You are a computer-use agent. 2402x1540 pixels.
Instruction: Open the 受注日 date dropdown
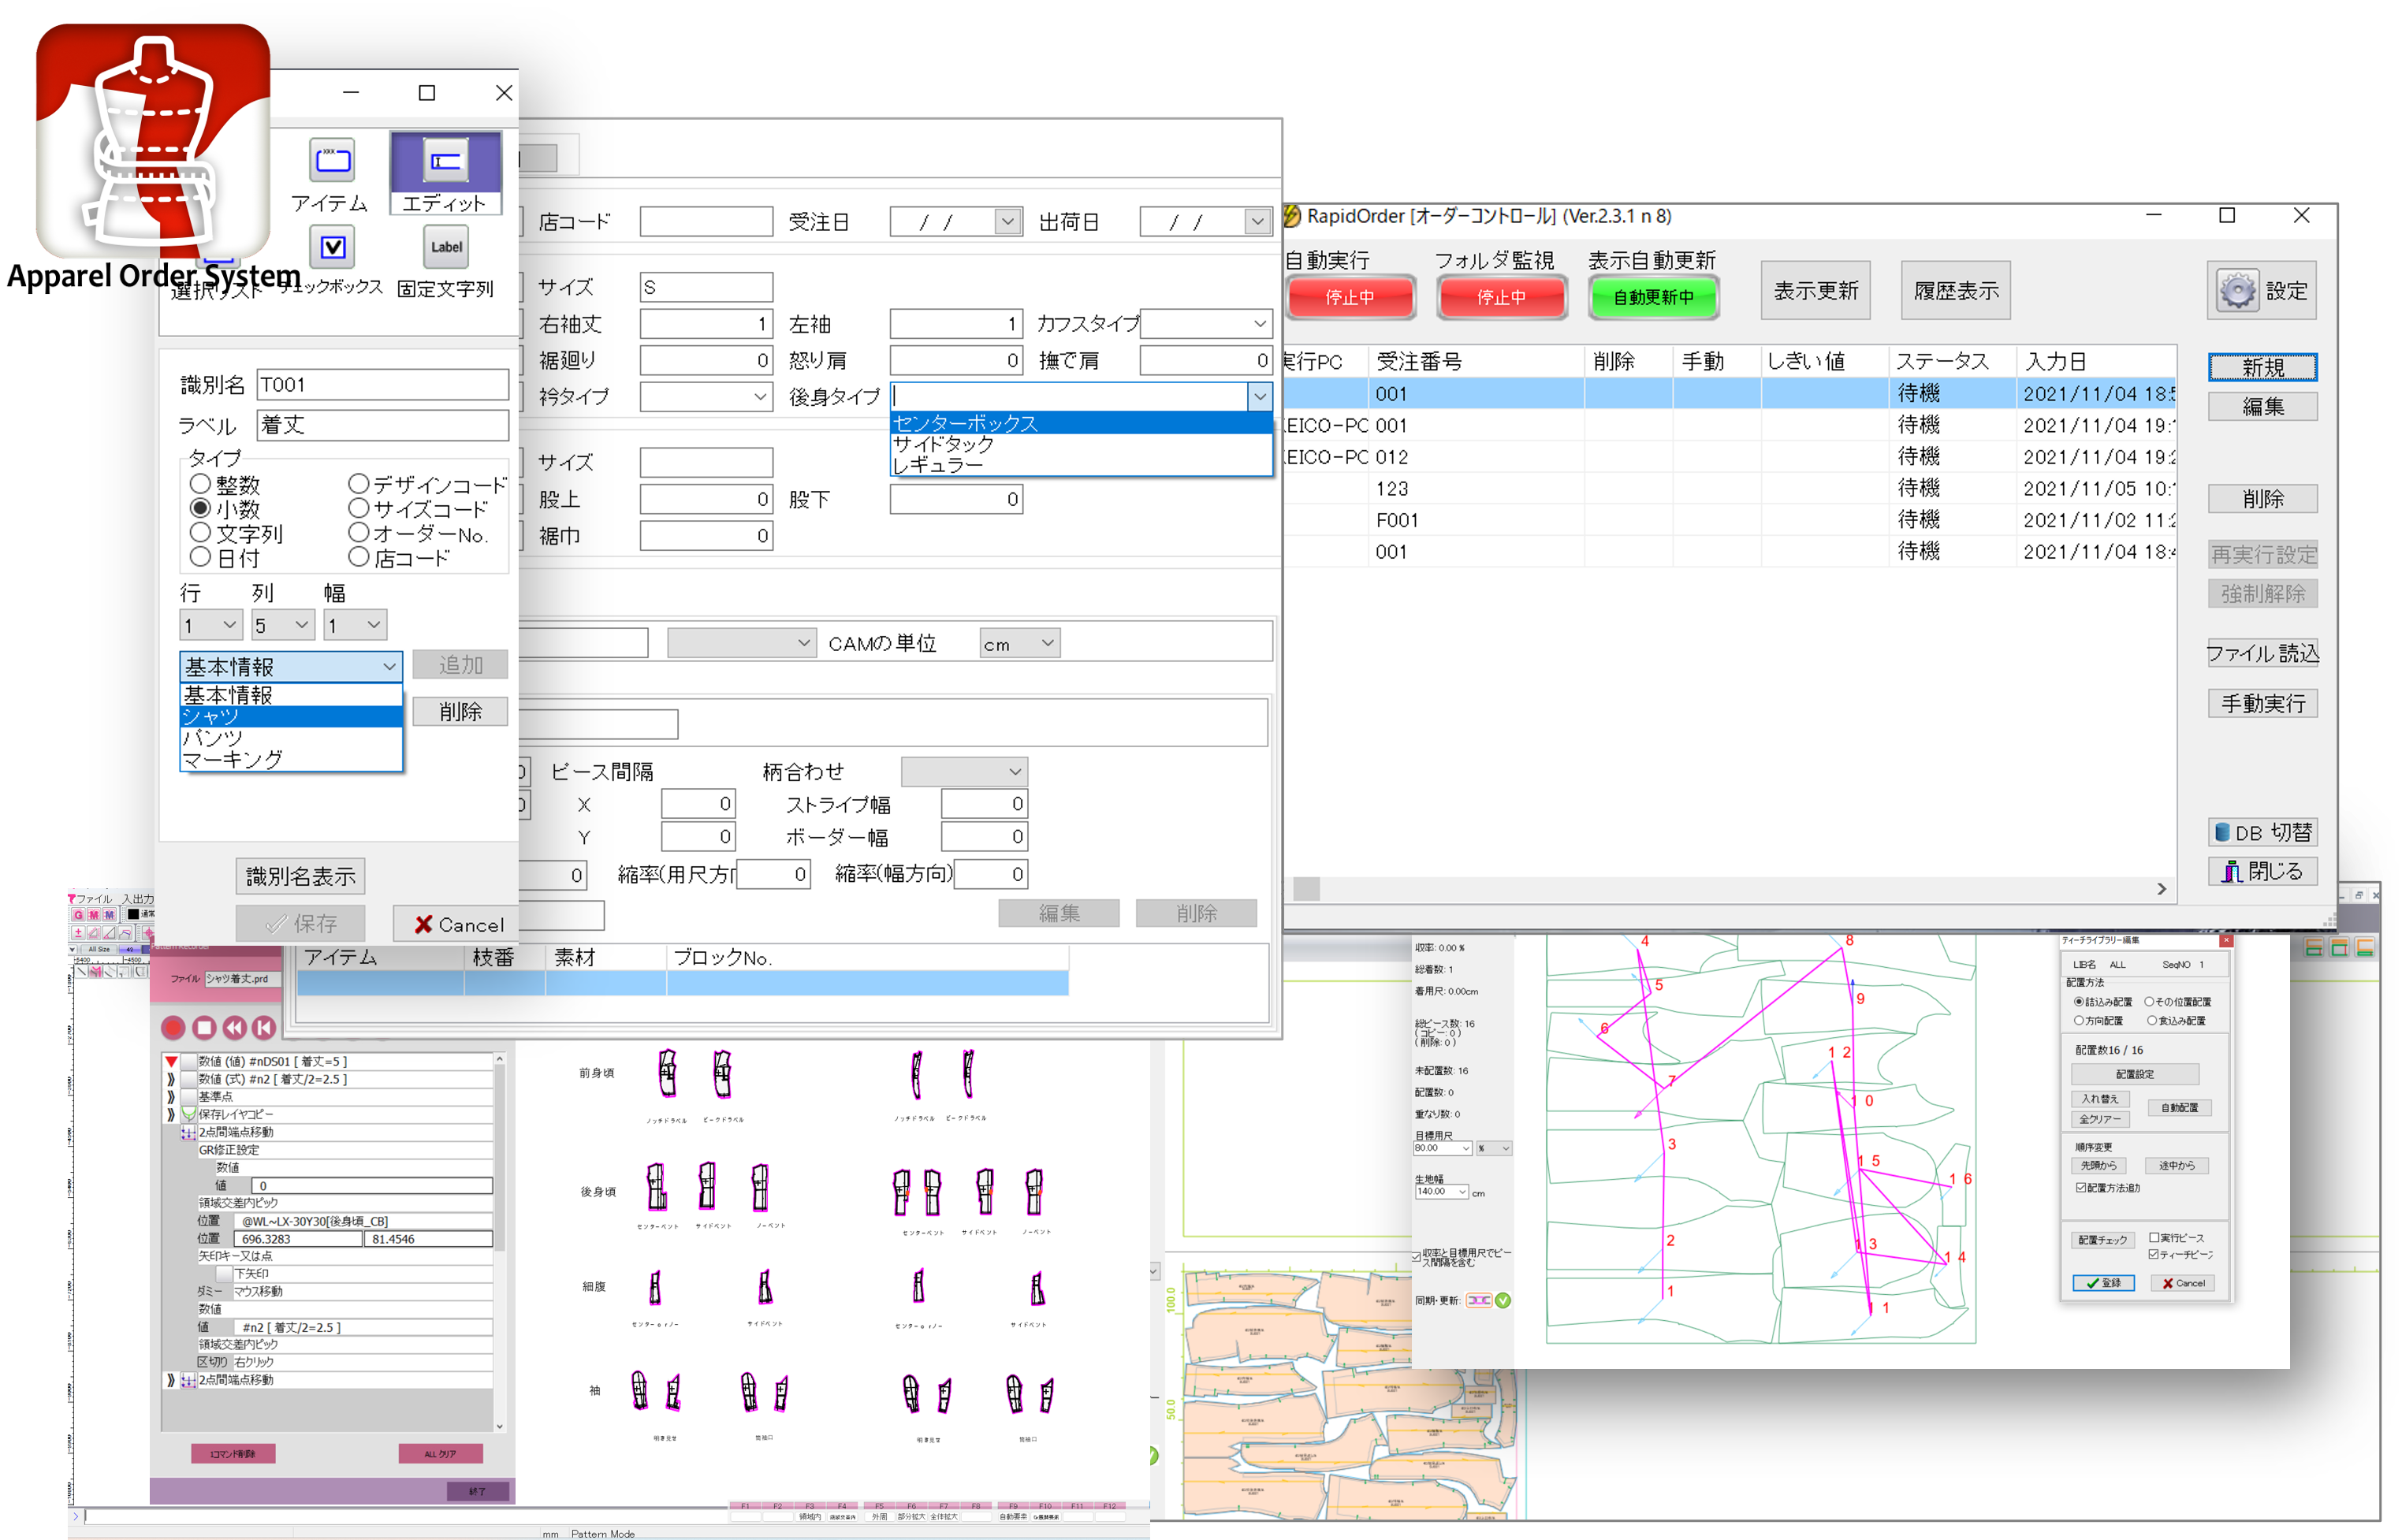click(1007, 221)
